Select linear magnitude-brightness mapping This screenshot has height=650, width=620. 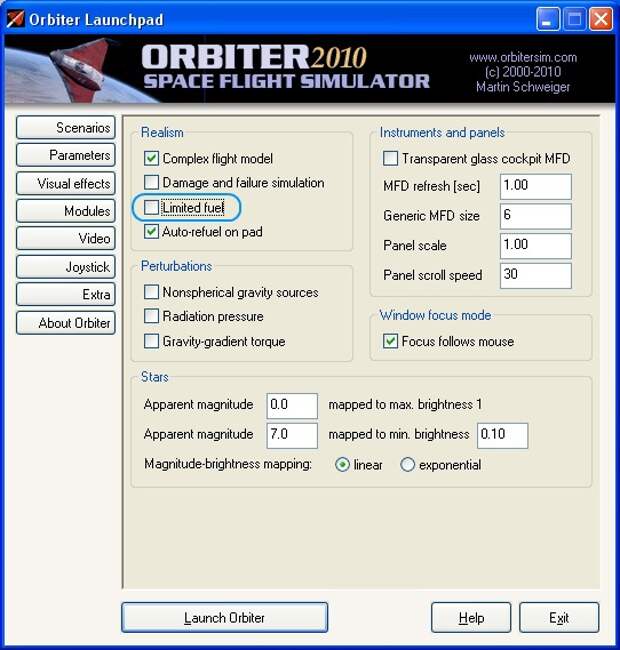342,465
